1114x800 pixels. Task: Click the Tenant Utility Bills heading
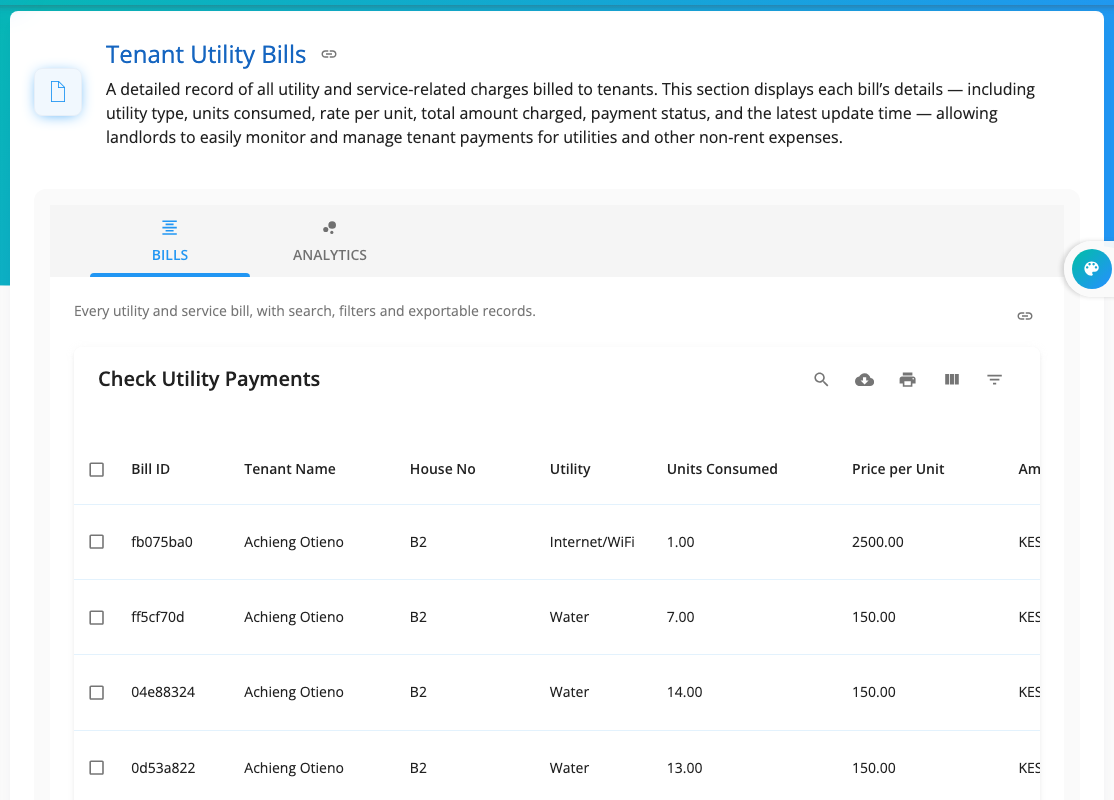206,55
